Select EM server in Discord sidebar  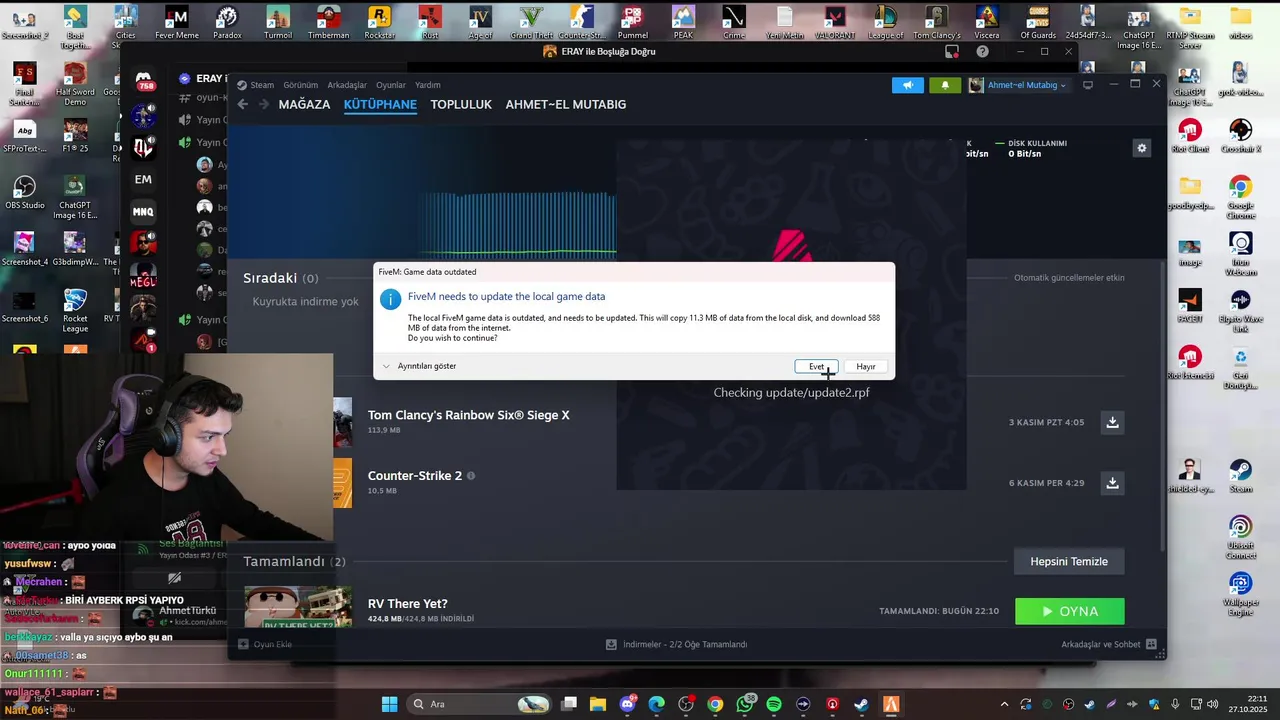[x=143, y=180]
